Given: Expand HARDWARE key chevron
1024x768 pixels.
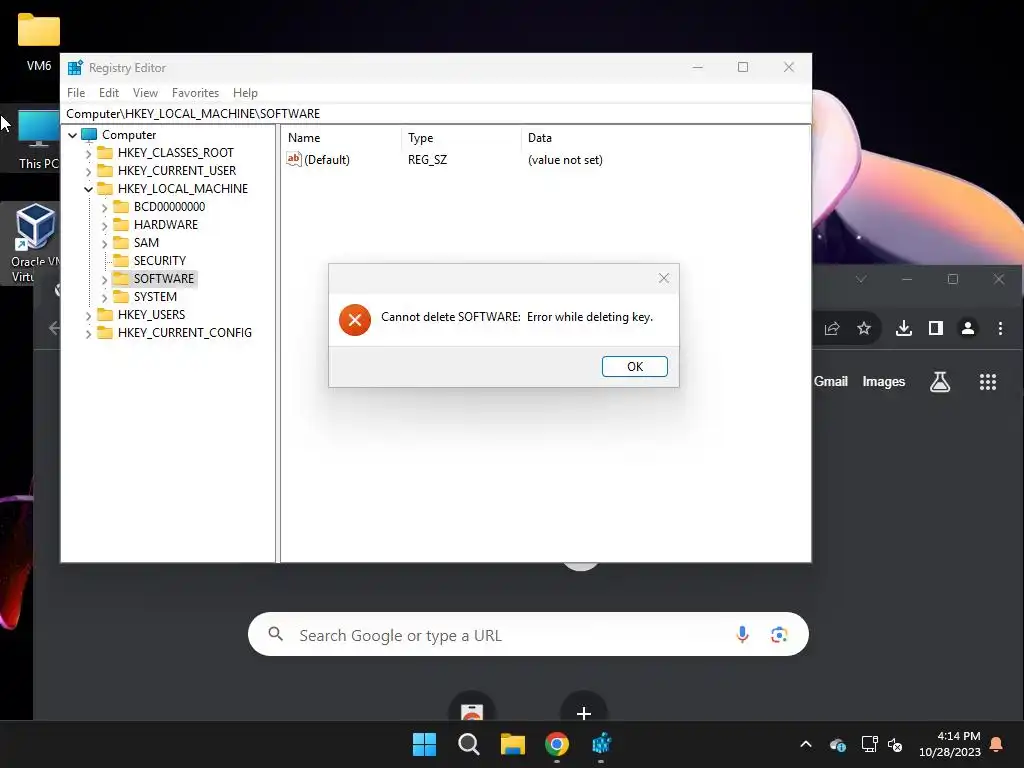Looking at the screenshot, I should (x=104, y=225).
